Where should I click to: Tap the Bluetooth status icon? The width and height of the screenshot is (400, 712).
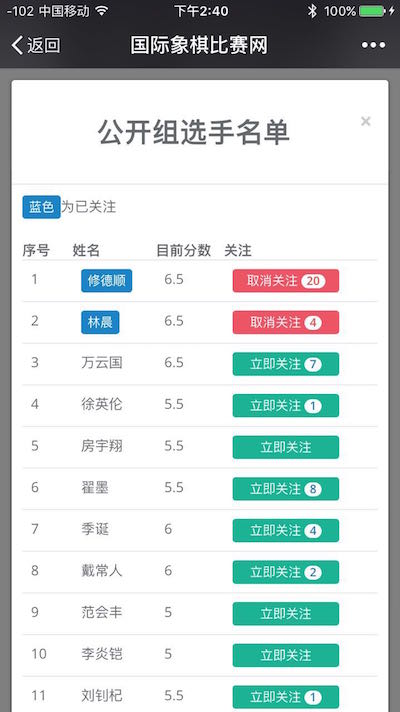312,11
